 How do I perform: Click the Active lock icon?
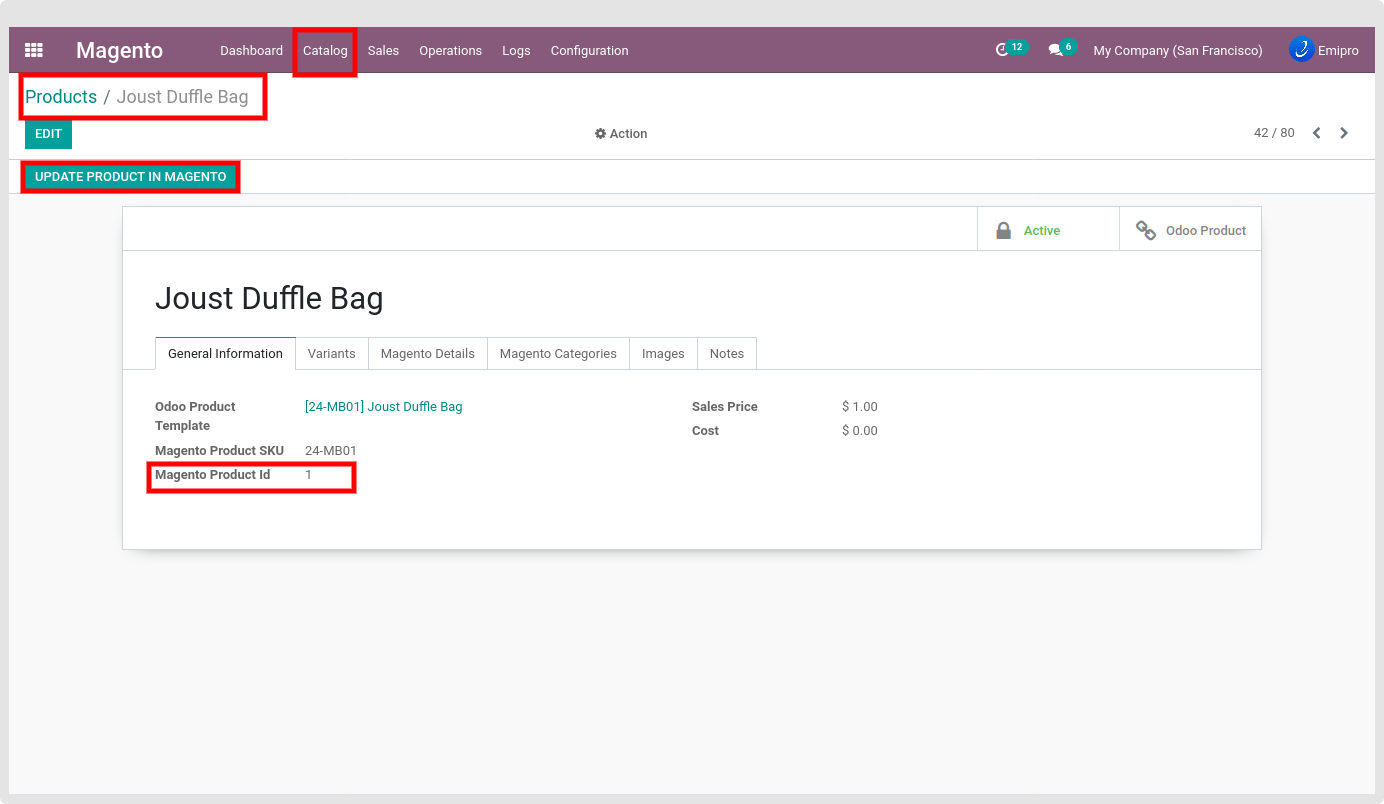(x=1003, y=230)
